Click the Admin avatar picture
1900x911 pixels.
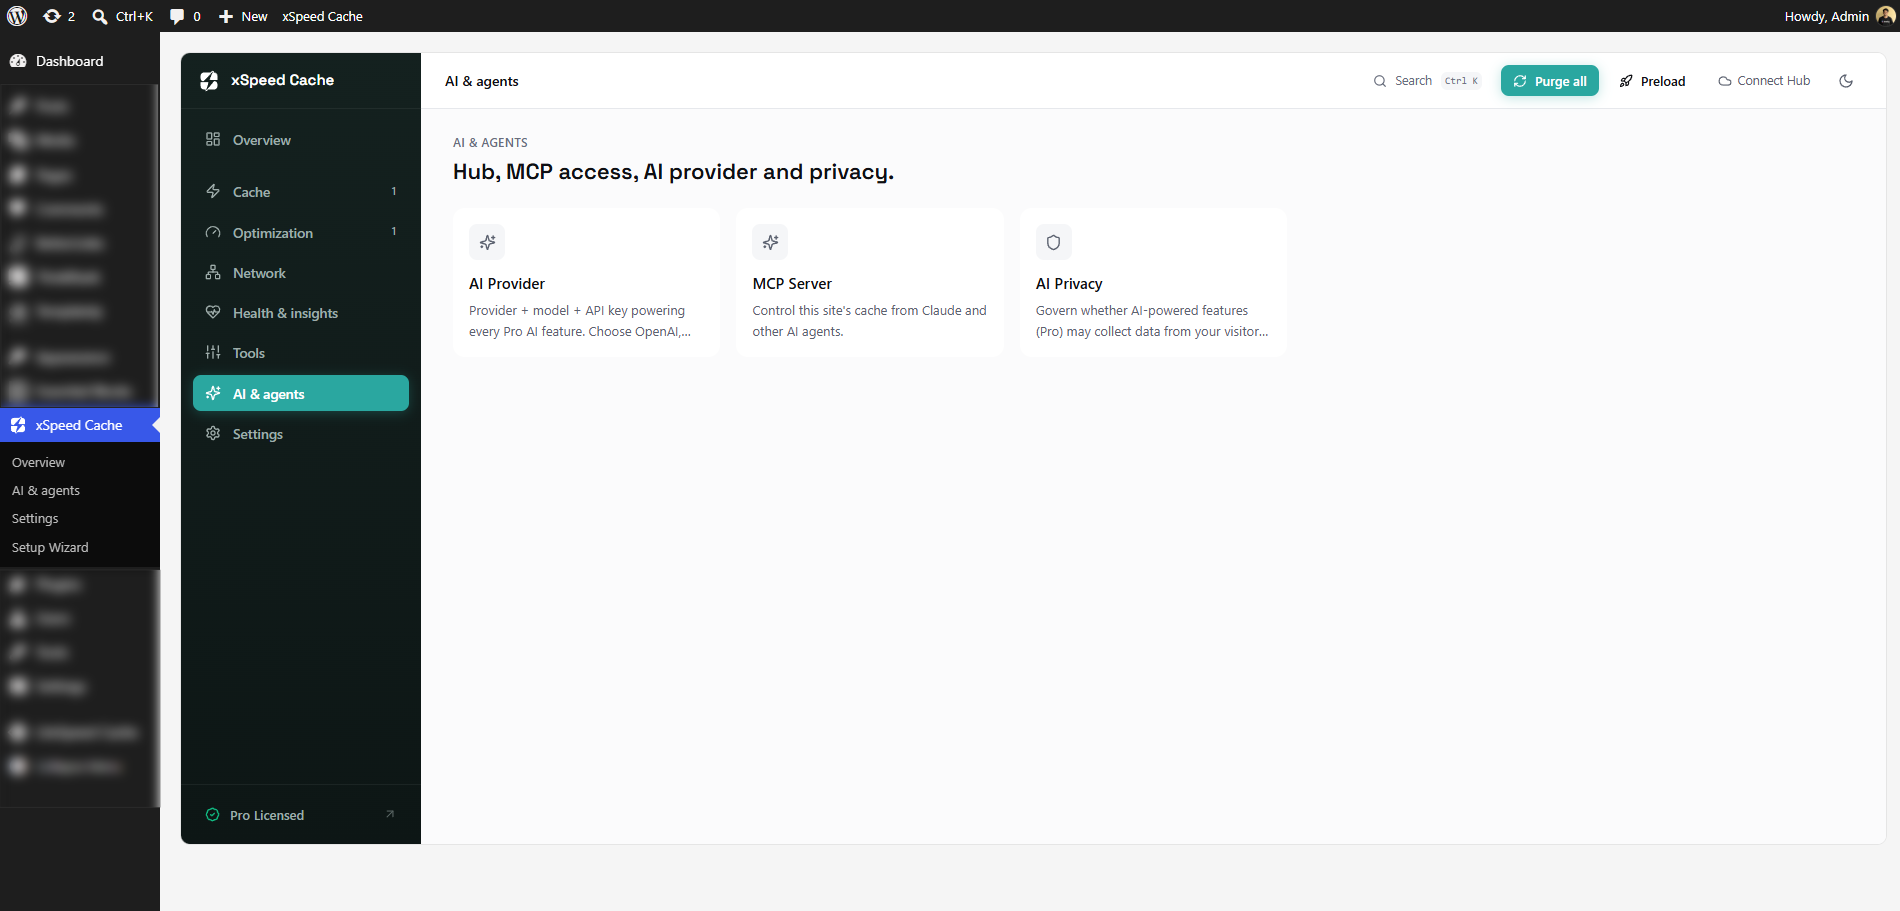click(x=1885, y=15)
